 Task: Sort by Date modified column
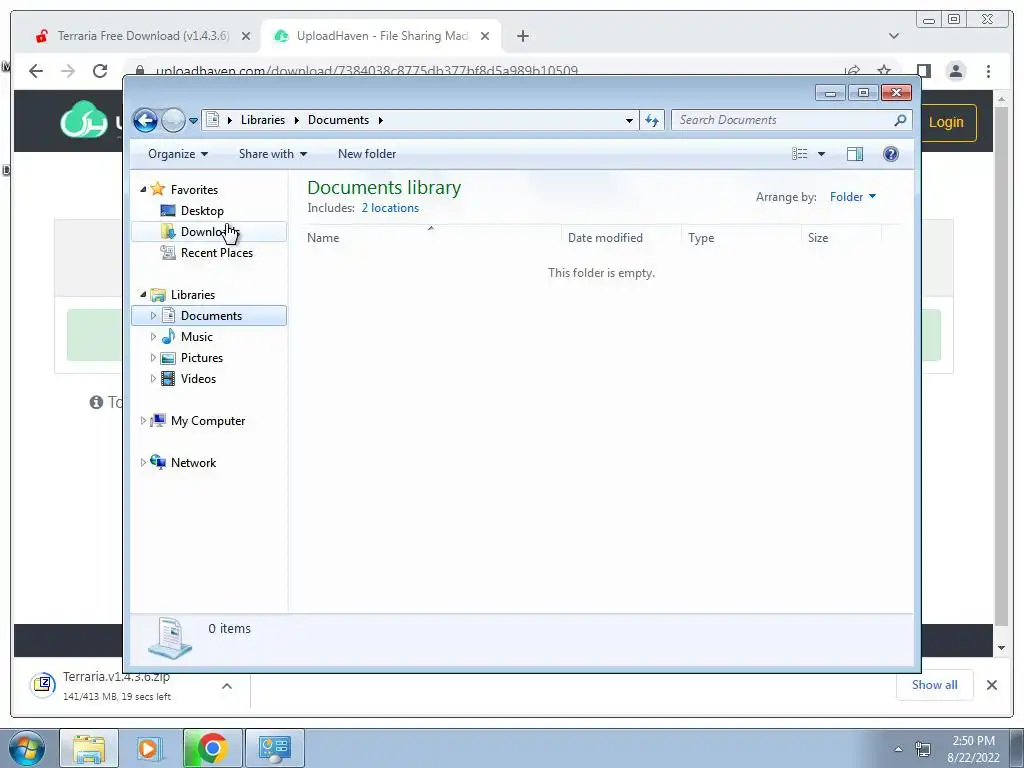[621, 238]
